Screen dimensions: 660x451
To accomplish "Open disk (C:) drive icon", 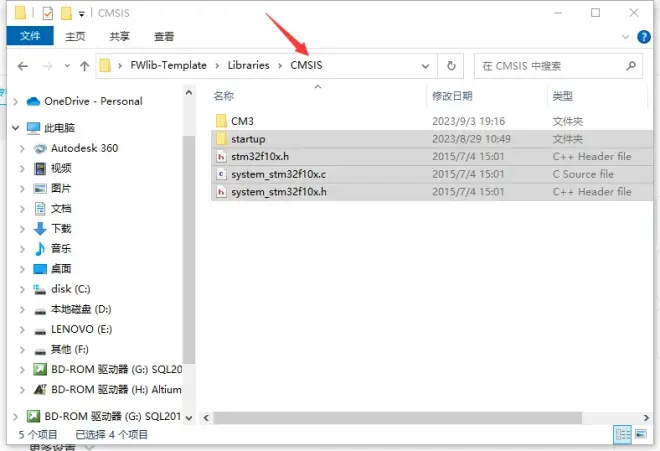I will click(x=40, y=289).
